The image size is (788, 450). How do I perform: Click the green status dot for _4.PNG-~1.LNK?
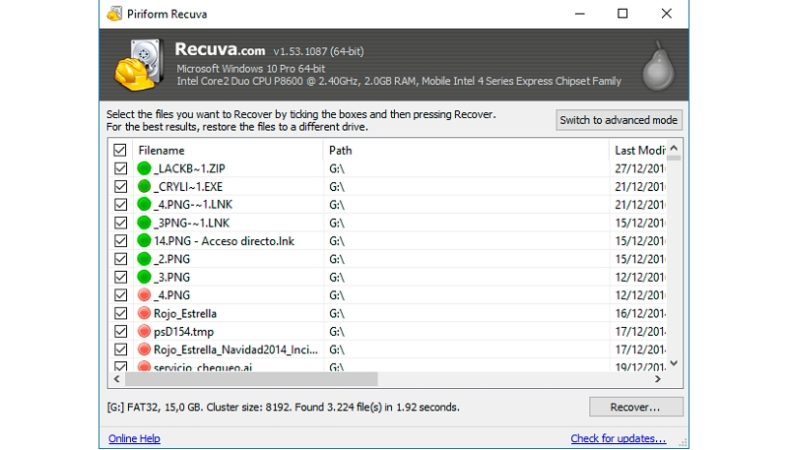[x=144, y=205]
